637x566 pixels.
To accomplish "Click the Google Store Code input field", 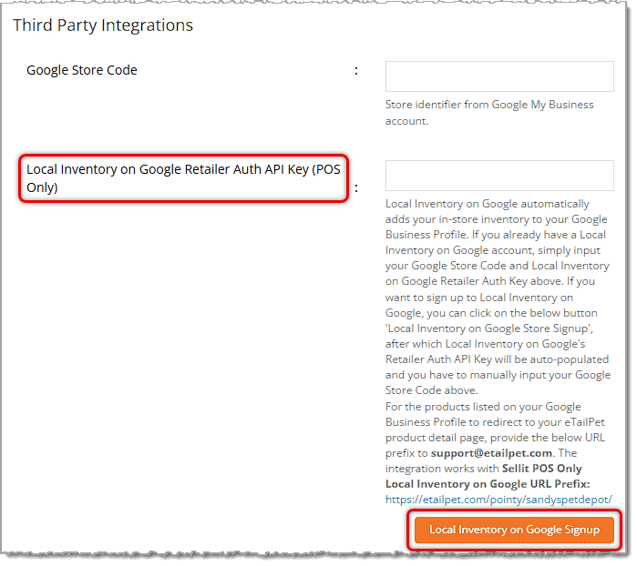I will point(499,76).
